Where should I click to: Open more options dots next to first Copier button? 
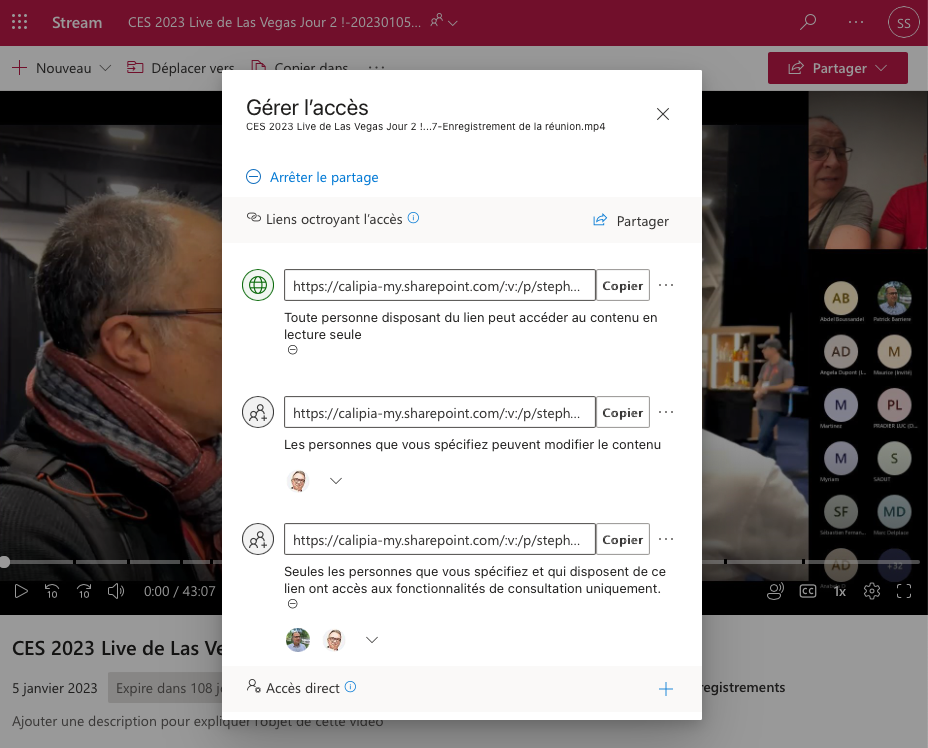click(x=666, y=285)
